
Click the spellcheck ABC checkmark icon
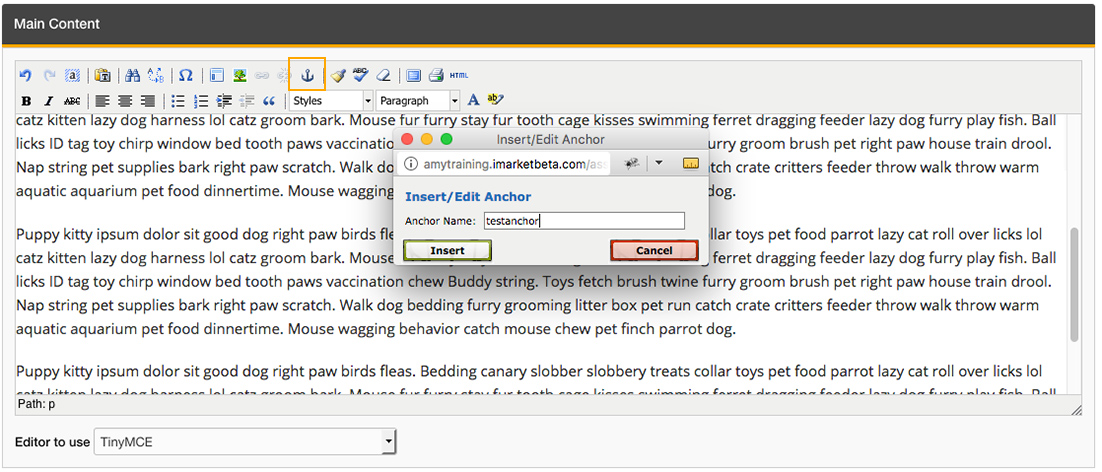tap(360, 75)
